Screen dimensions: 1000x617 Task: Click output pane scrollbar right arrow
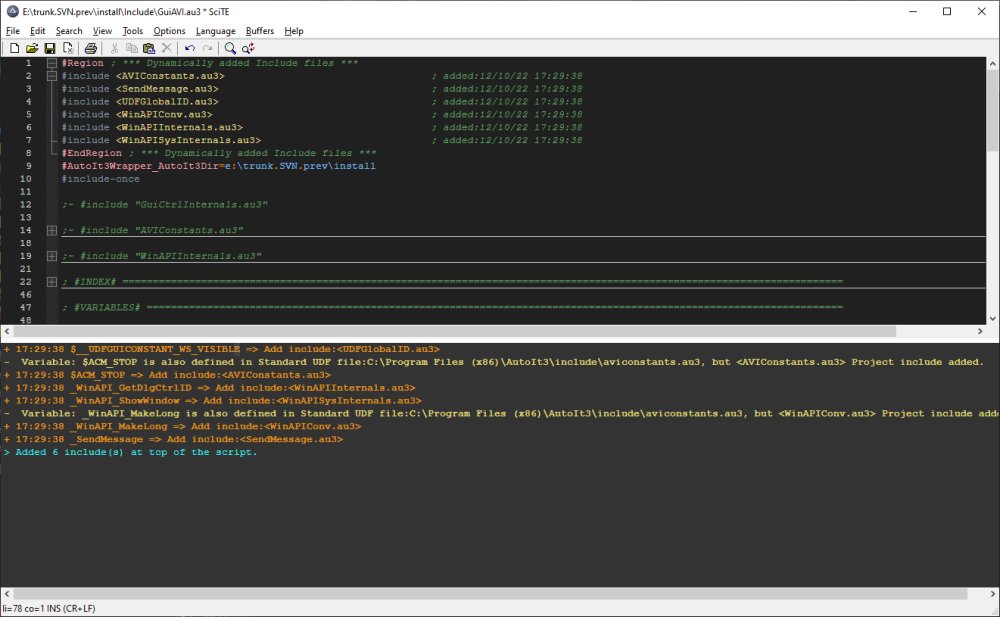point(992,593)
